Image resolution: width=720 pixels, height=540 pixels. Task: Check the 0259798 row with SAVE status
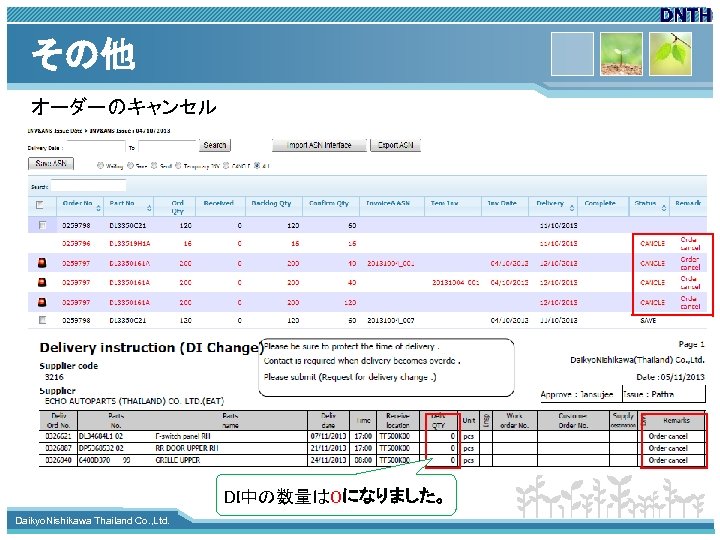42,320
